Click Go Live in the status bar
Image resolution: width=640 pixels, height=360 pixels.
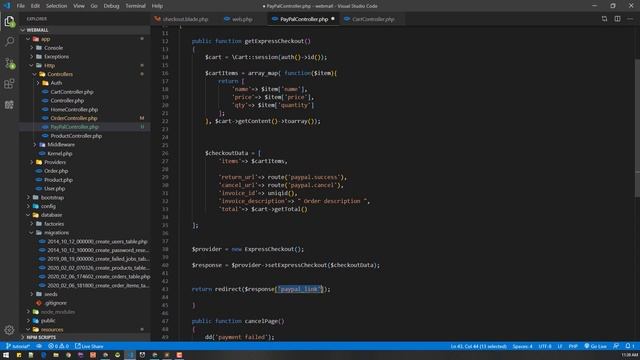click(x=595, y=346)
